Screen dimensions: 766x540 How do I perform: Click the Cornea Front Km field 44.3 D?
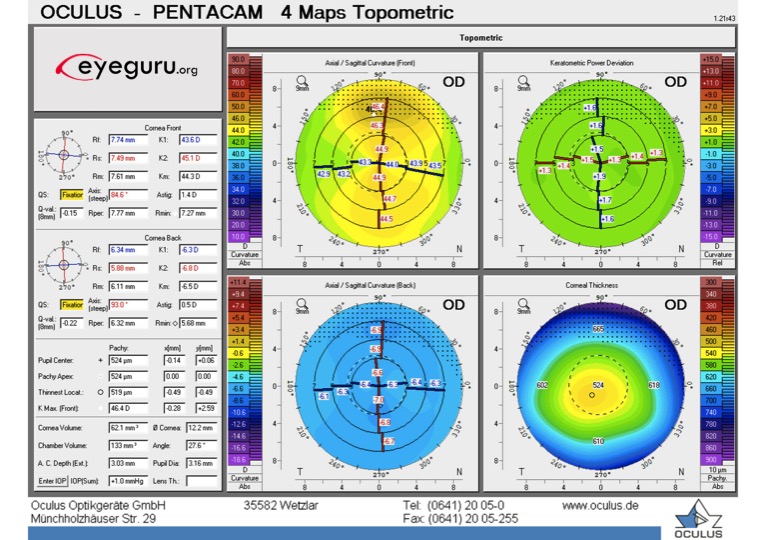tap(198, 176)
